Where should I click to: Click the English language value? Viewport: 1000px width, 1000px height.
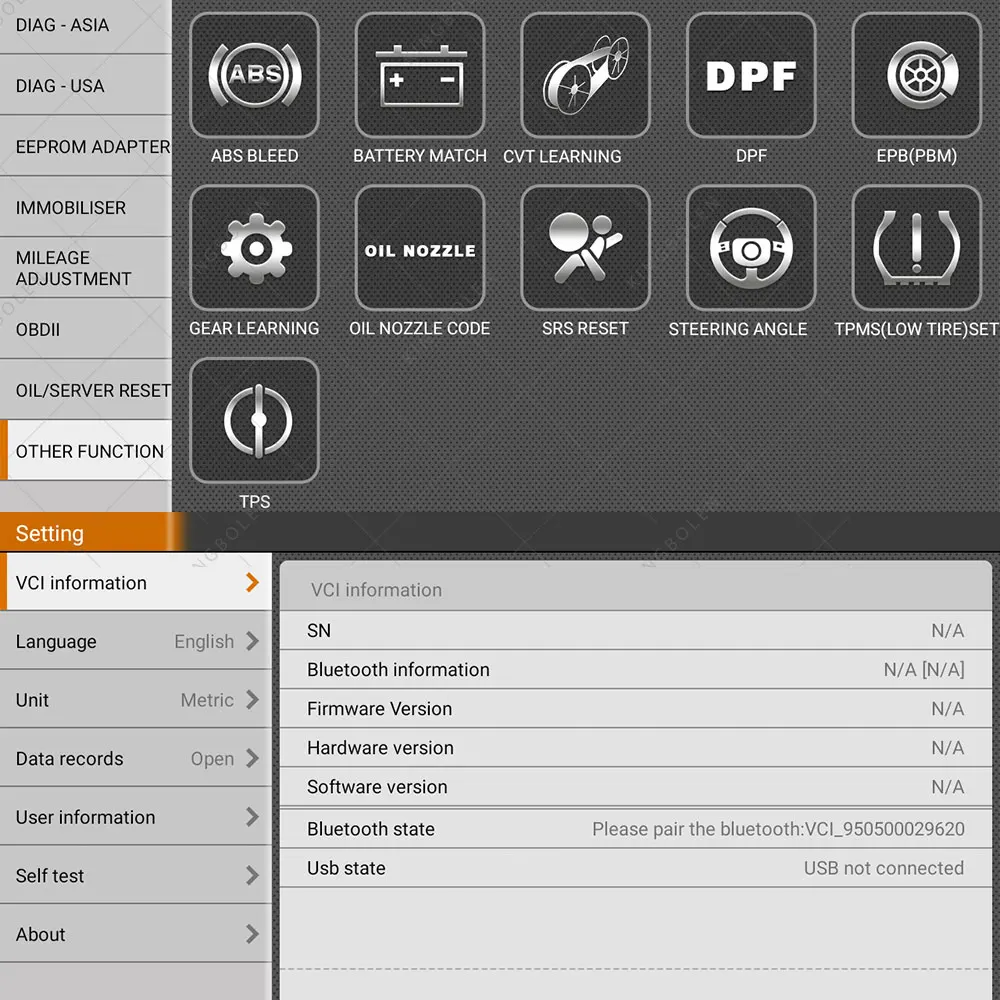pyautogui.click(x=204, y=642)
